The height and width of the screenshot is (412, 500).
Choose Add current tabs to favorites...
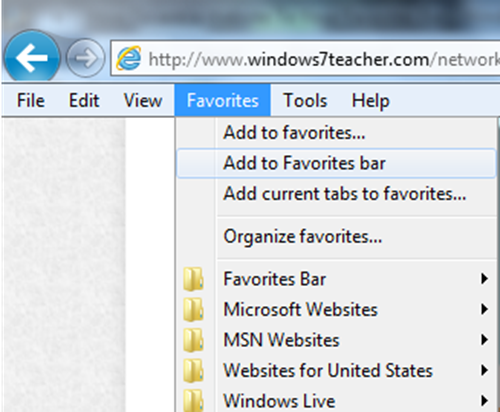(336, 194)
